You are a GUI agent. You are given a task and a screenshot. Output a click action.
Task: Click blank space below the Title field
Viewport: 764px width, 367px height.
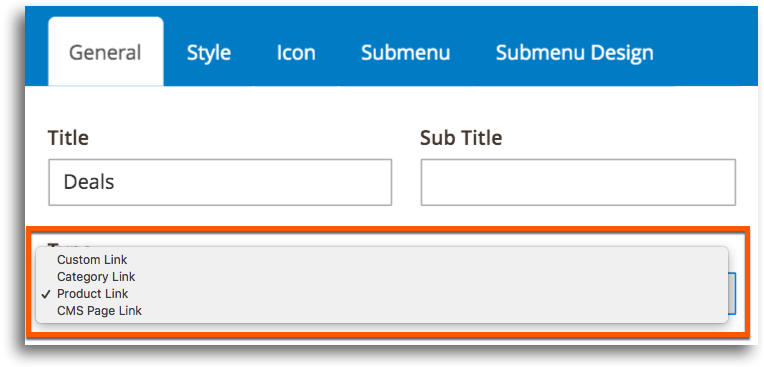(x=220, y=215)
